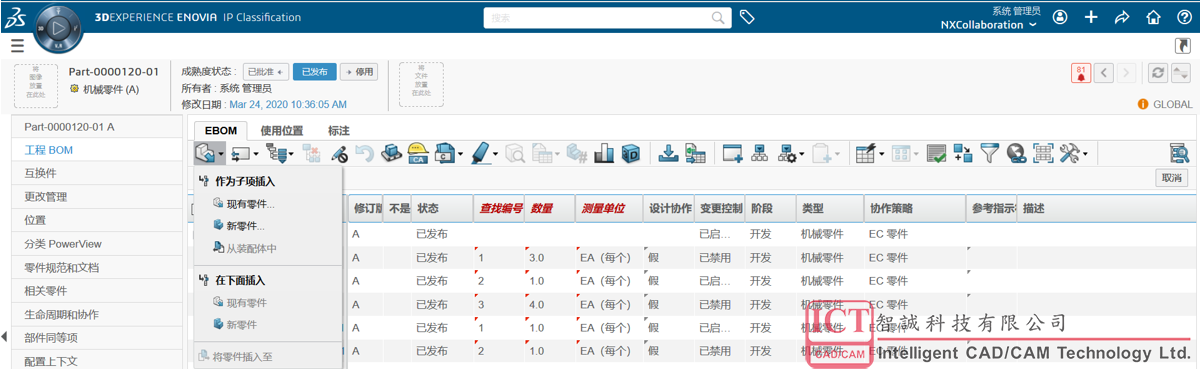Click the download arrow toolbar icon
1200x369 pixels.
[x=669, y=153]
